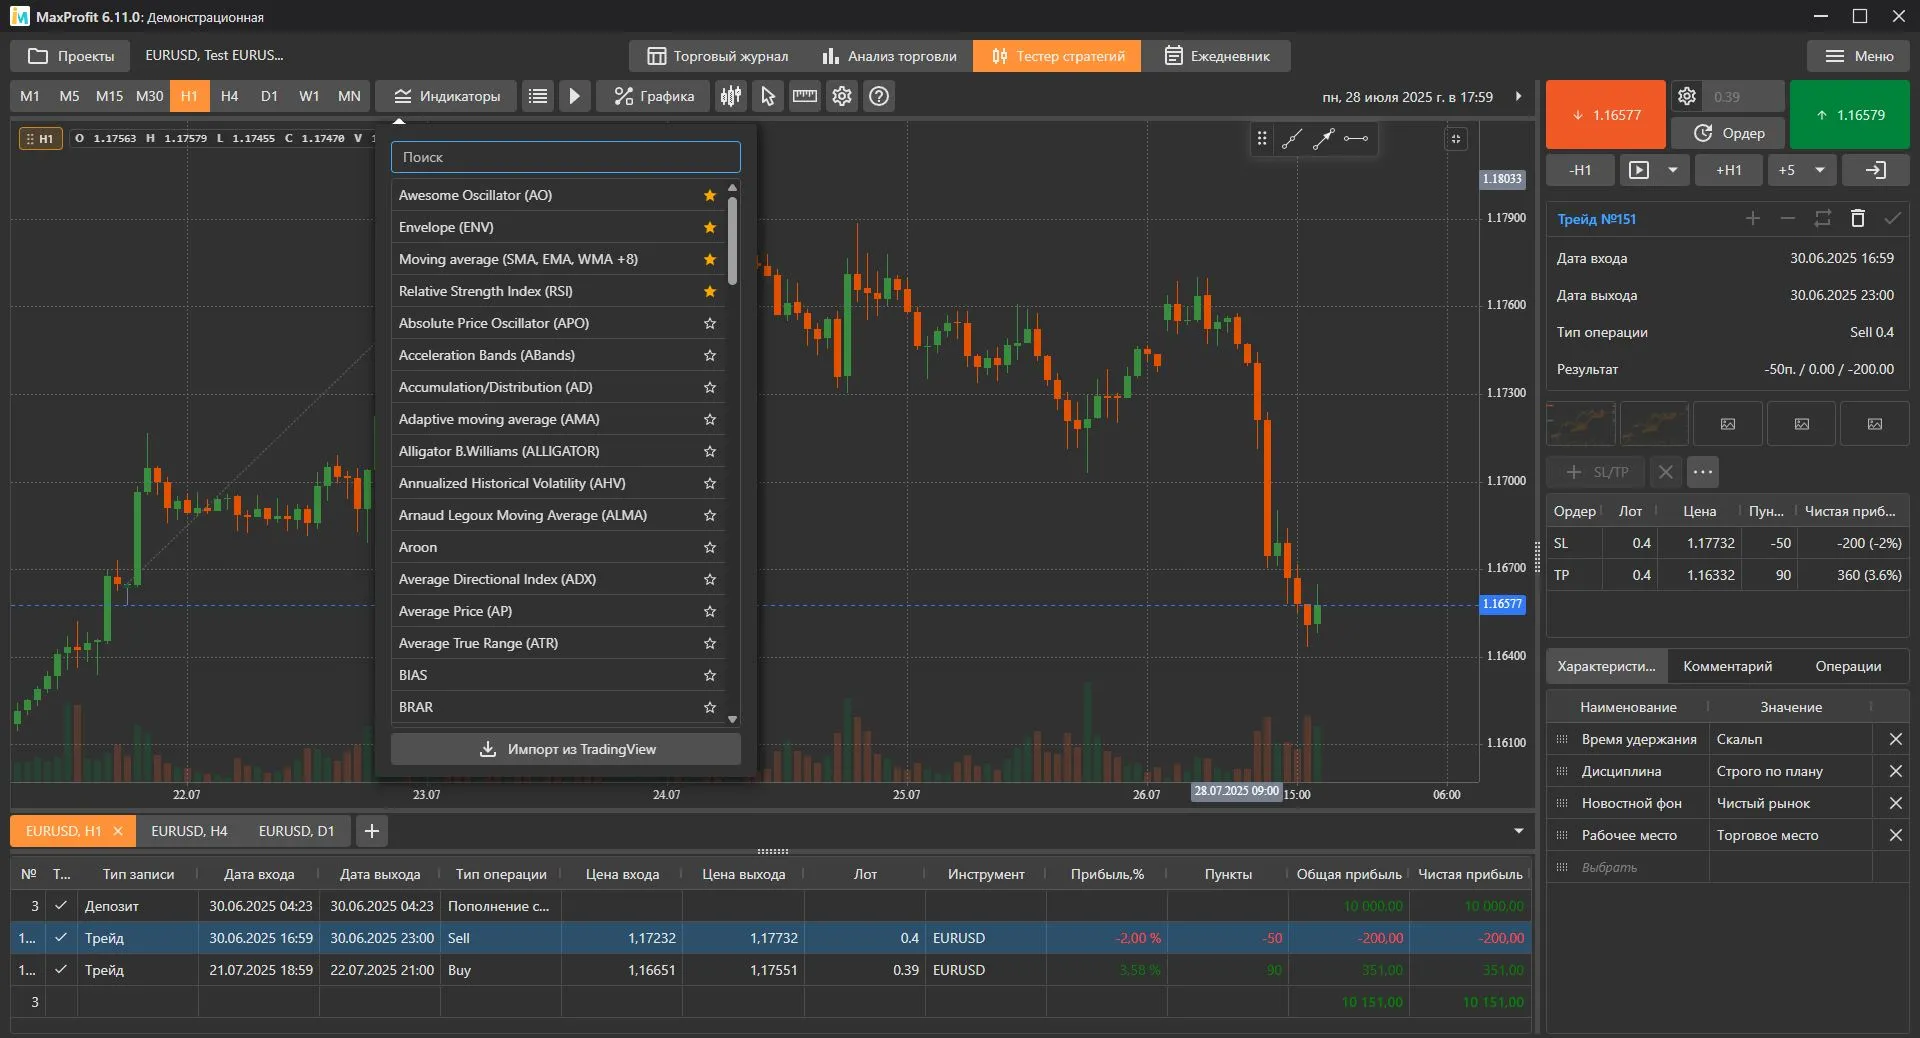Open the Ежедневник tab

pos(1217,56)
